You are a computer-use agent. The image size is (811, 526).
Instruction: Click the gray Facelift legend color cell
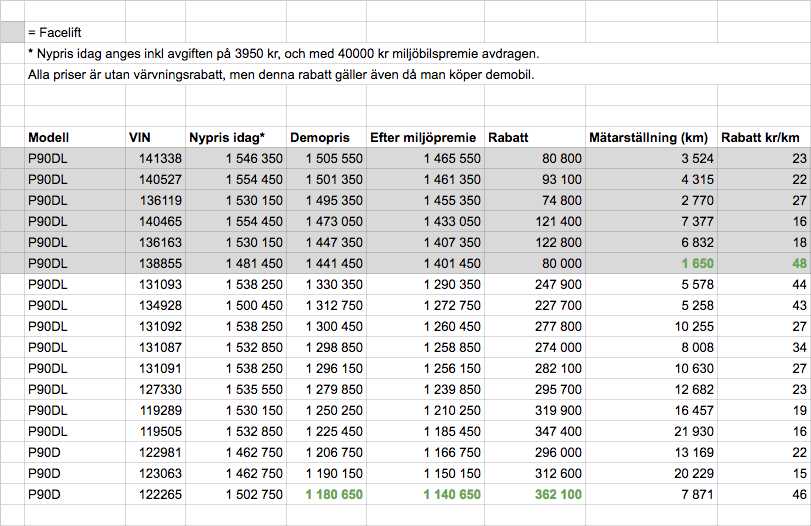click(12, 32)
